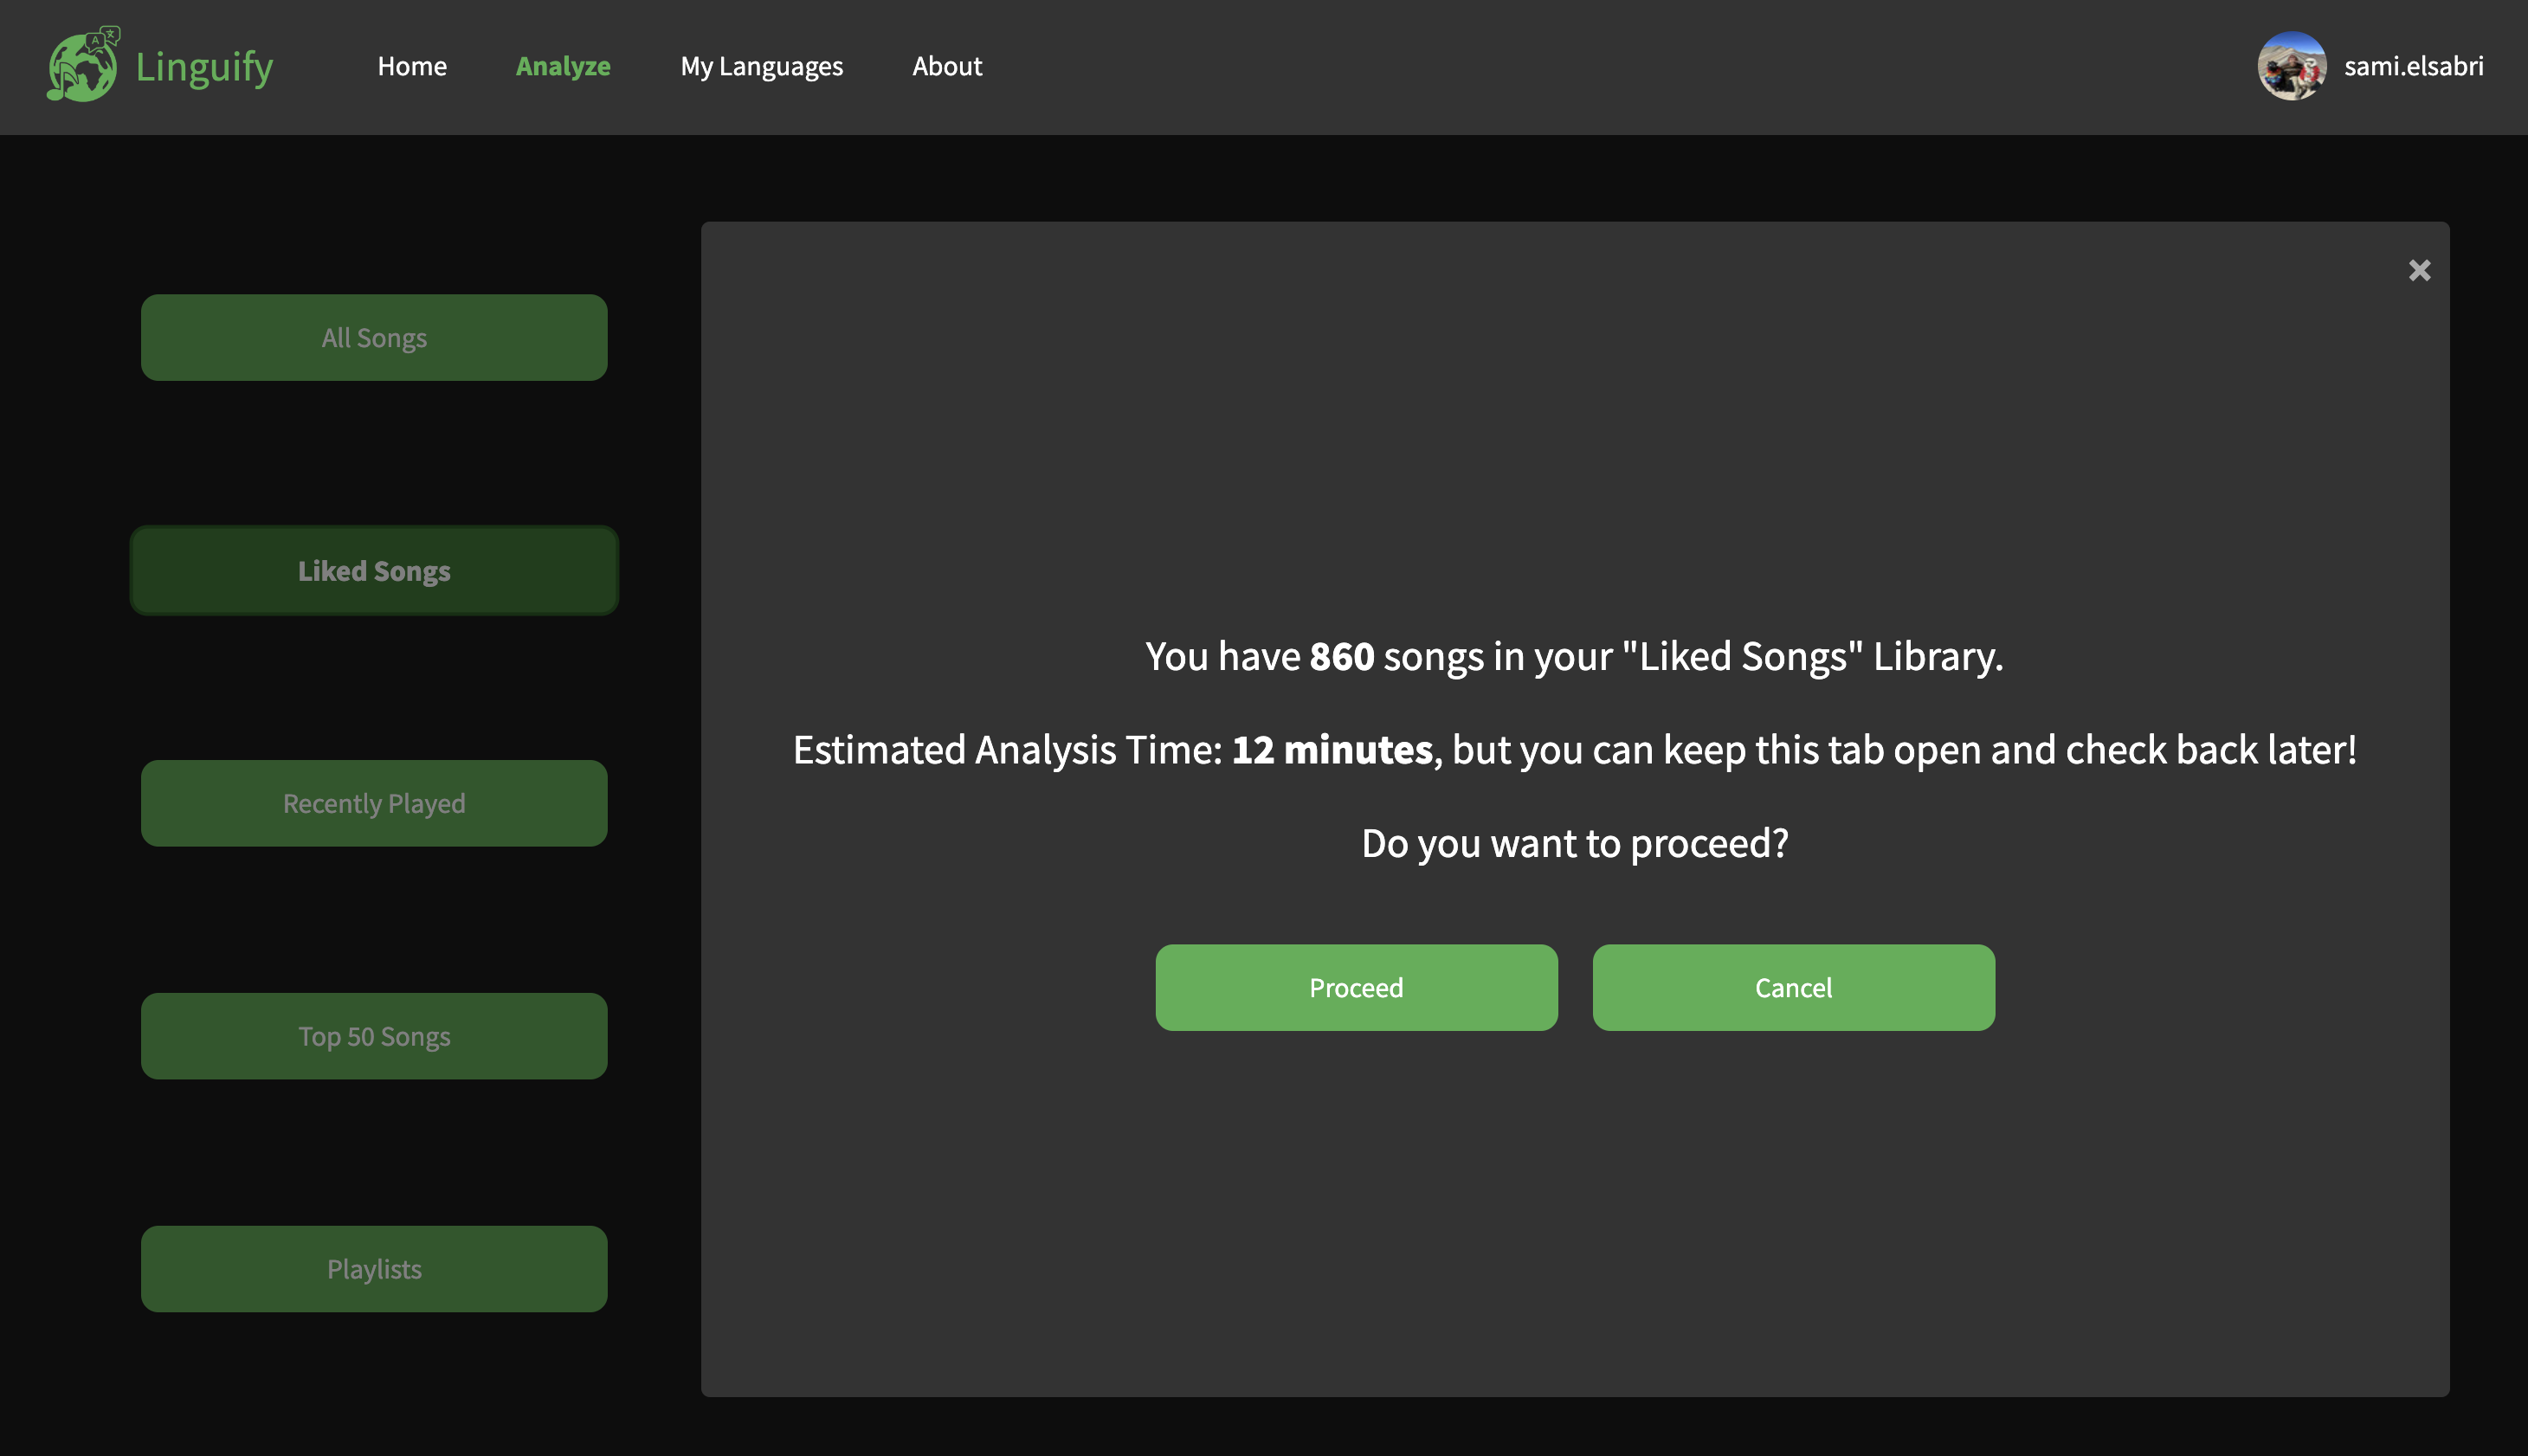Click the sami.elsabri username
This screenshot has height=1456, width=2528.
pos(2412,66)
